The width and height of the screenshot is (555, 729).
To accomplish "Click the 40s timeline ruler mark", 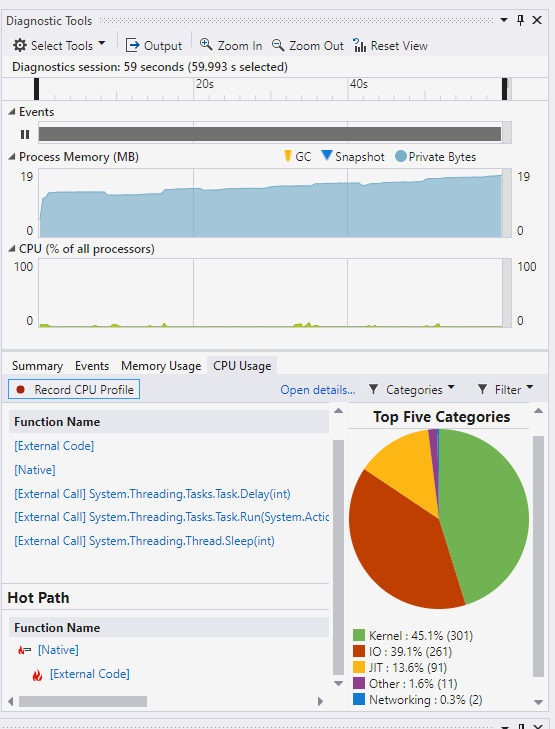I will tap(358, 84).
